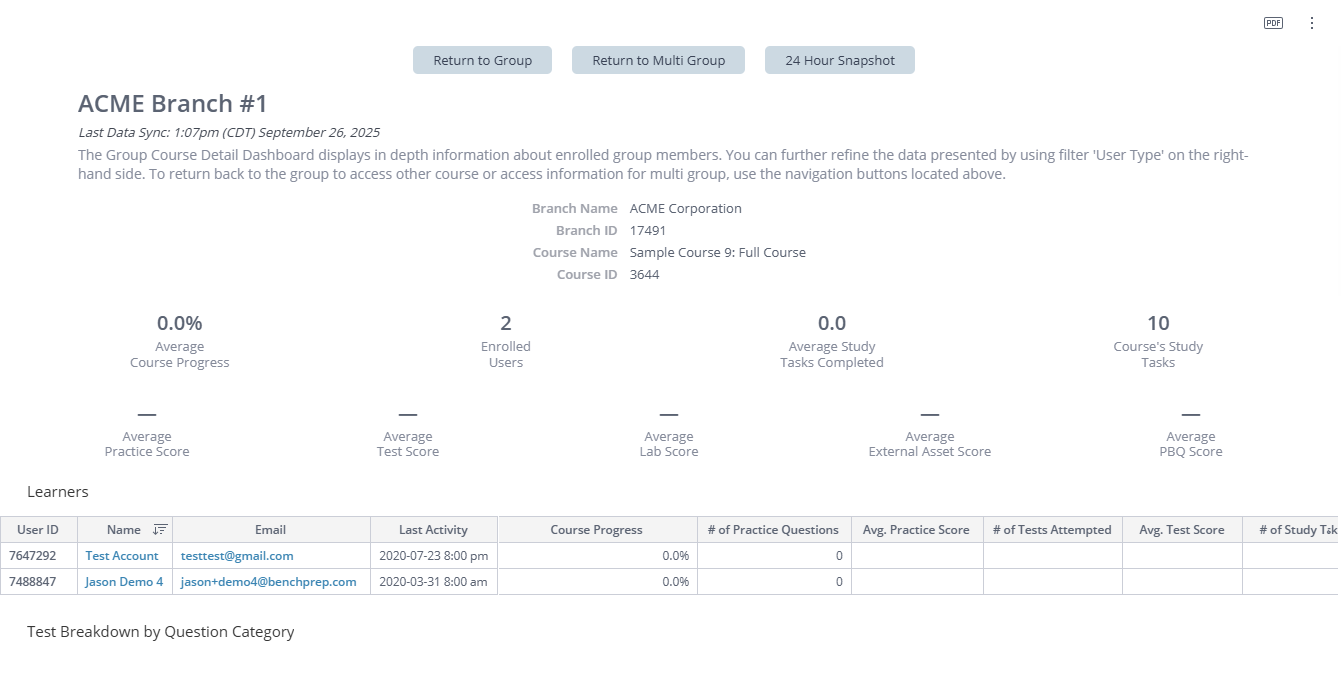
Task: Click Return to Multi Group button
Action: 658,60
